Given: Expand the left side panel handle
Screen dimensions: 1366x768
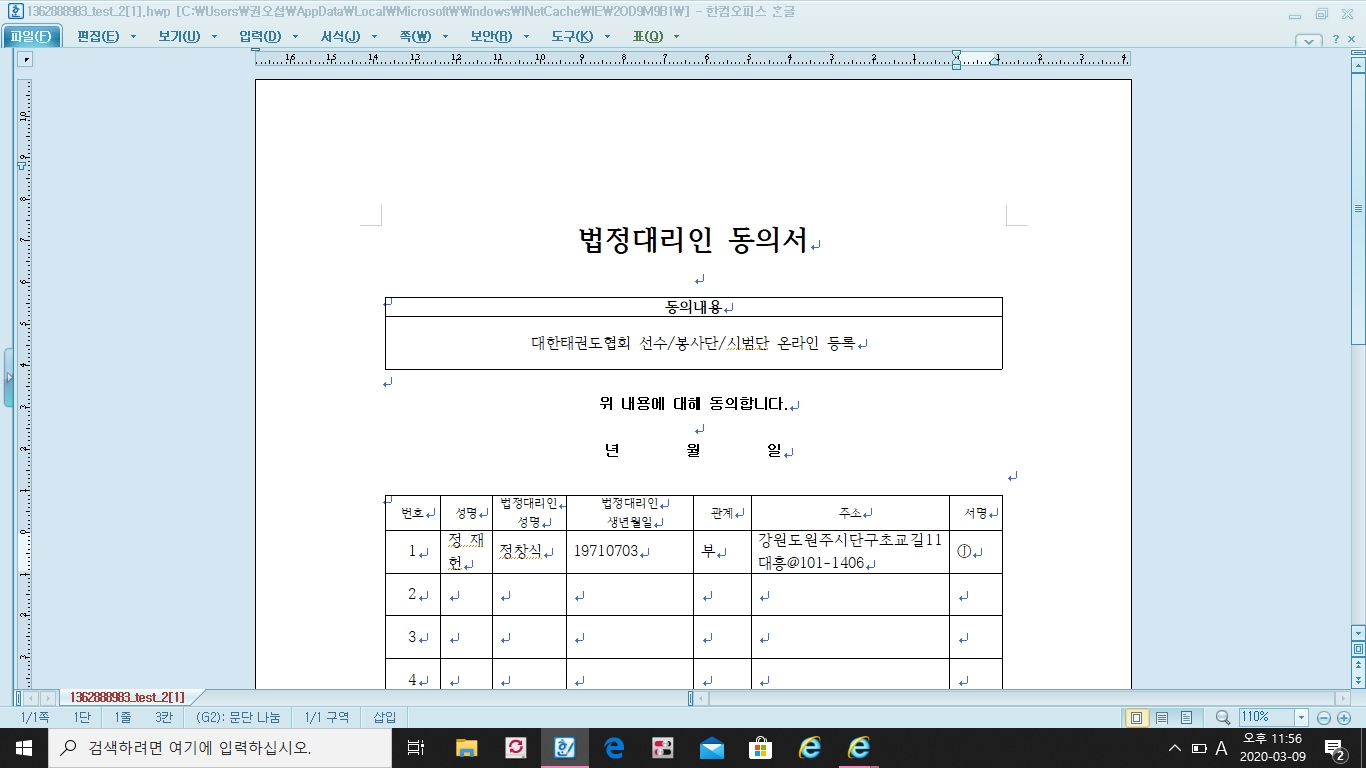Looking at the screenshot, I should click(9, 377).
